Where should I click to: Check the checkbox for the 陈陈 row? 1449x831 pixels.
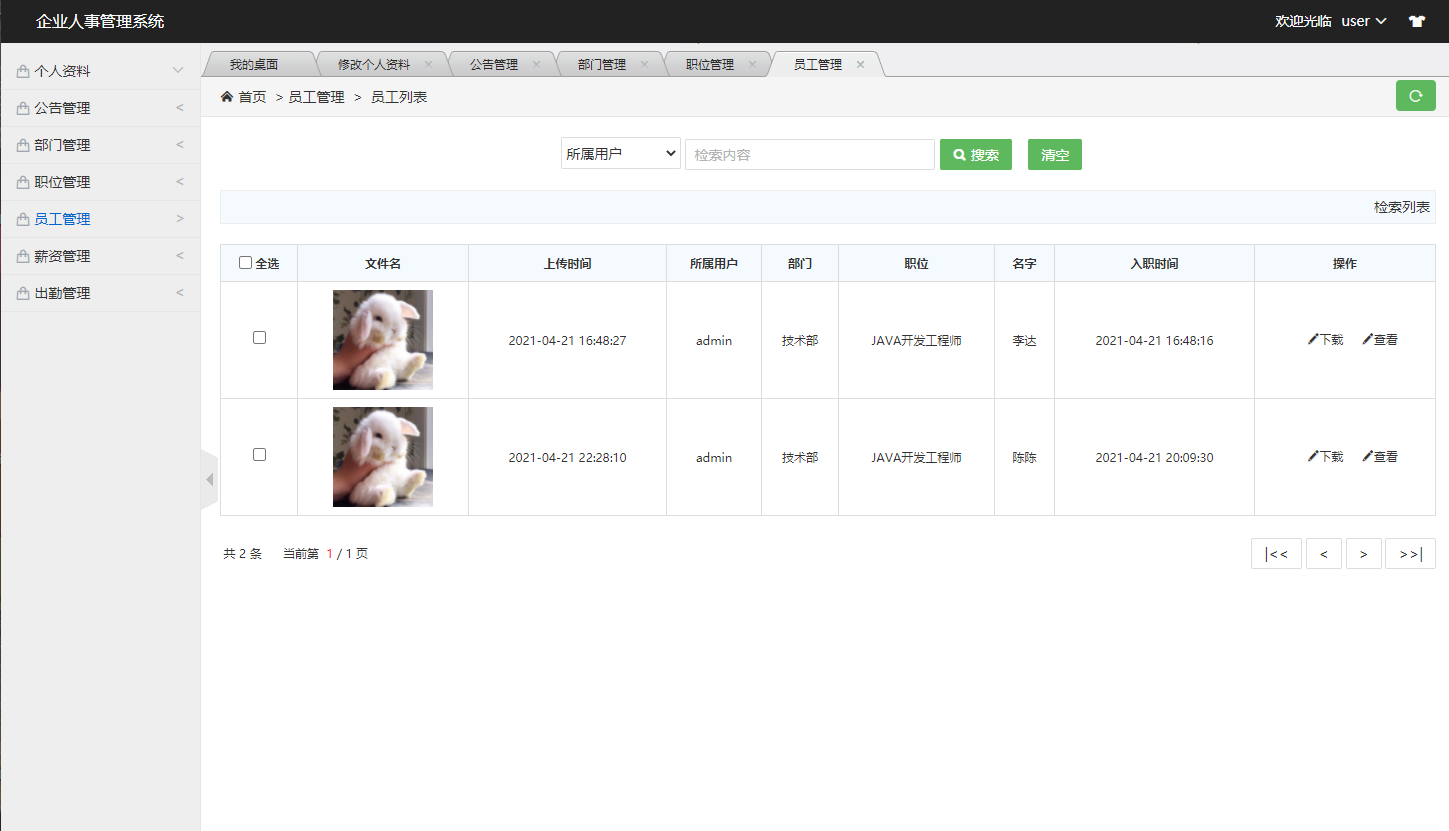[x=259, y=455]
